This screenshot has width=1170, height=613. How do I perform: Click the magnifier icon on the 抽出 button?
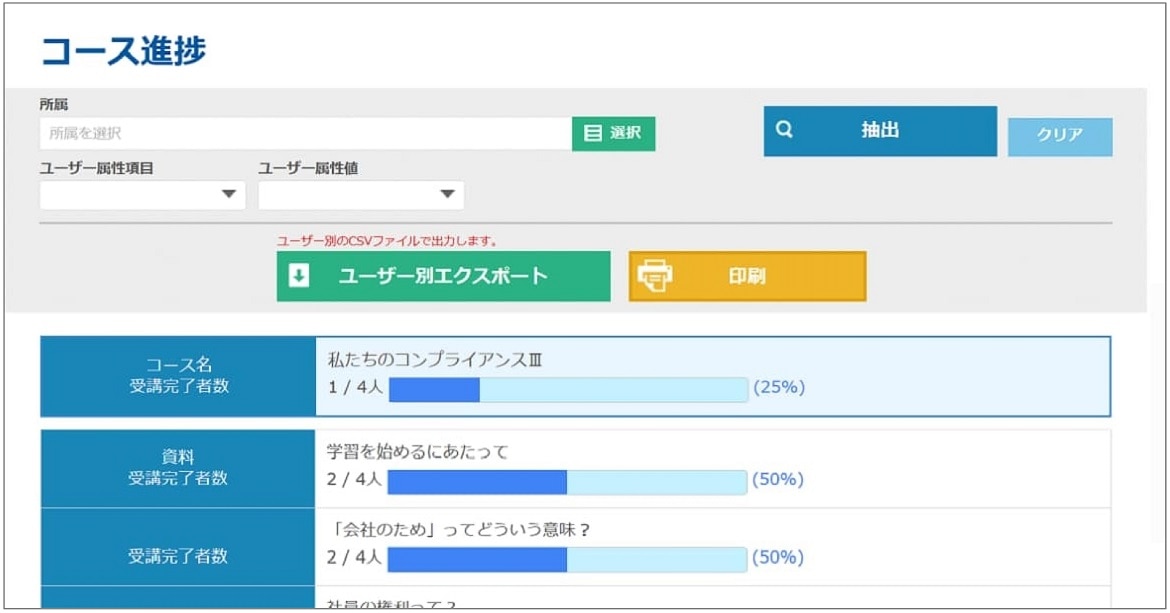point(784,130)
